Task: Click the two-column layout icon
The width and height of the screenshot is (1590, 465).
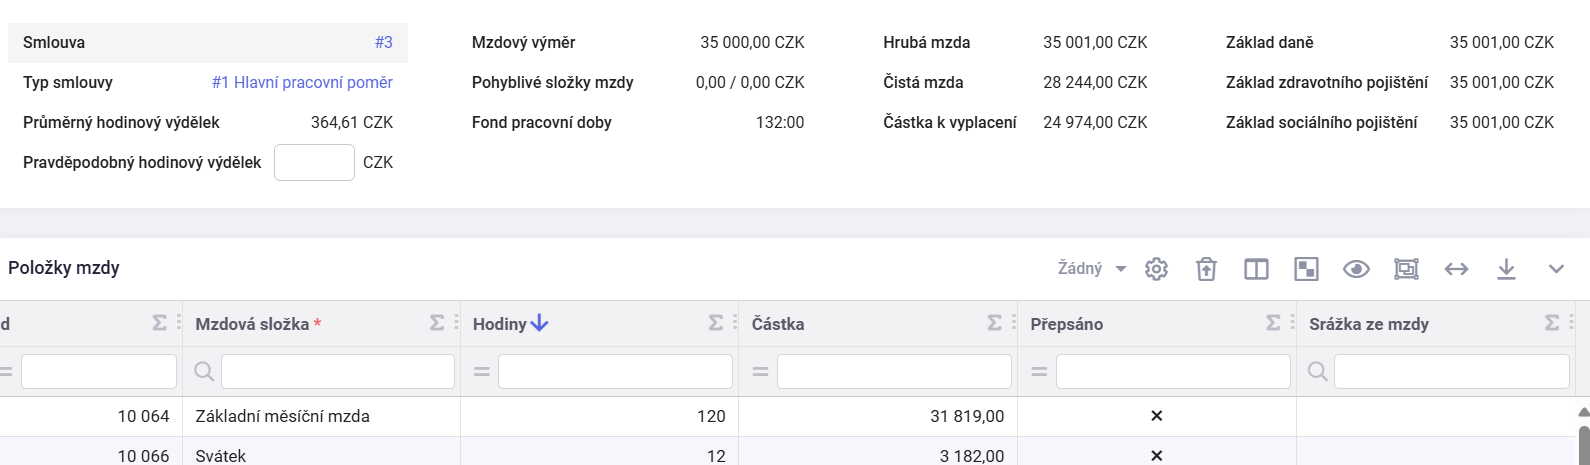Action: tap(1256, 269)
